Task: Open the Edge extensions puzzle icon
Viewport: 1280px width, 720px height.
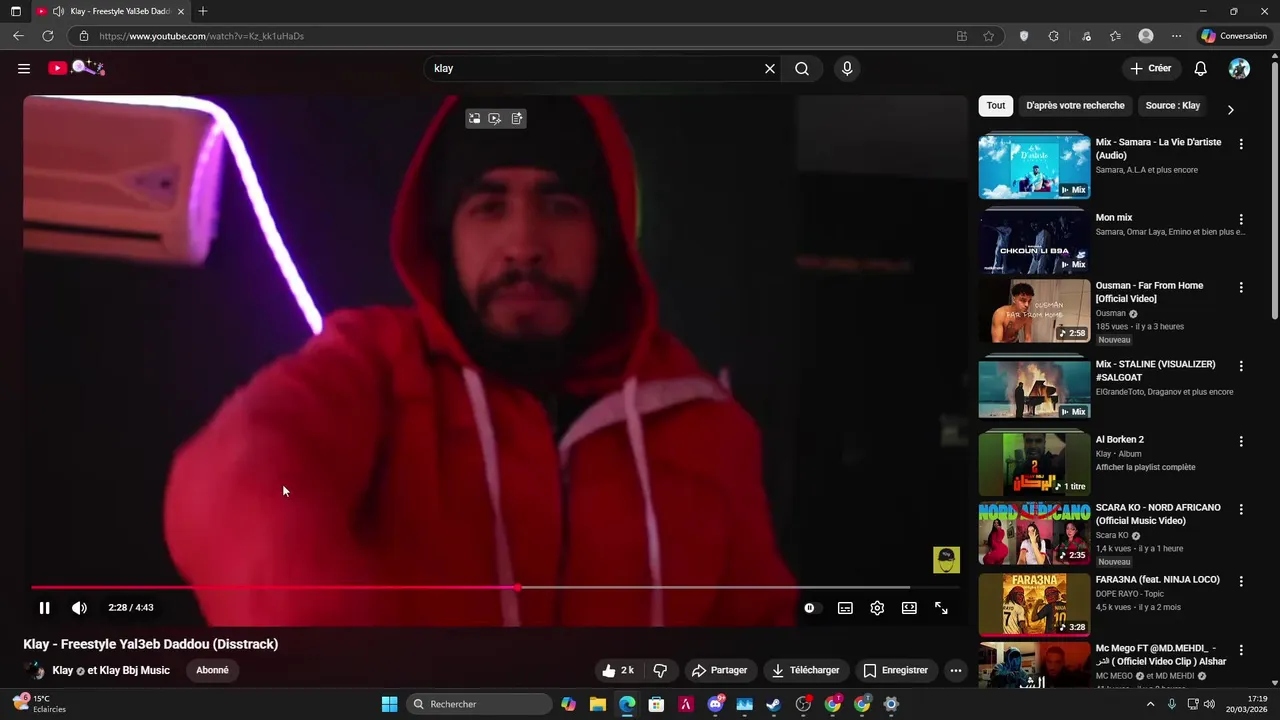Action: pyautogui.click(x=1053, y=36)
